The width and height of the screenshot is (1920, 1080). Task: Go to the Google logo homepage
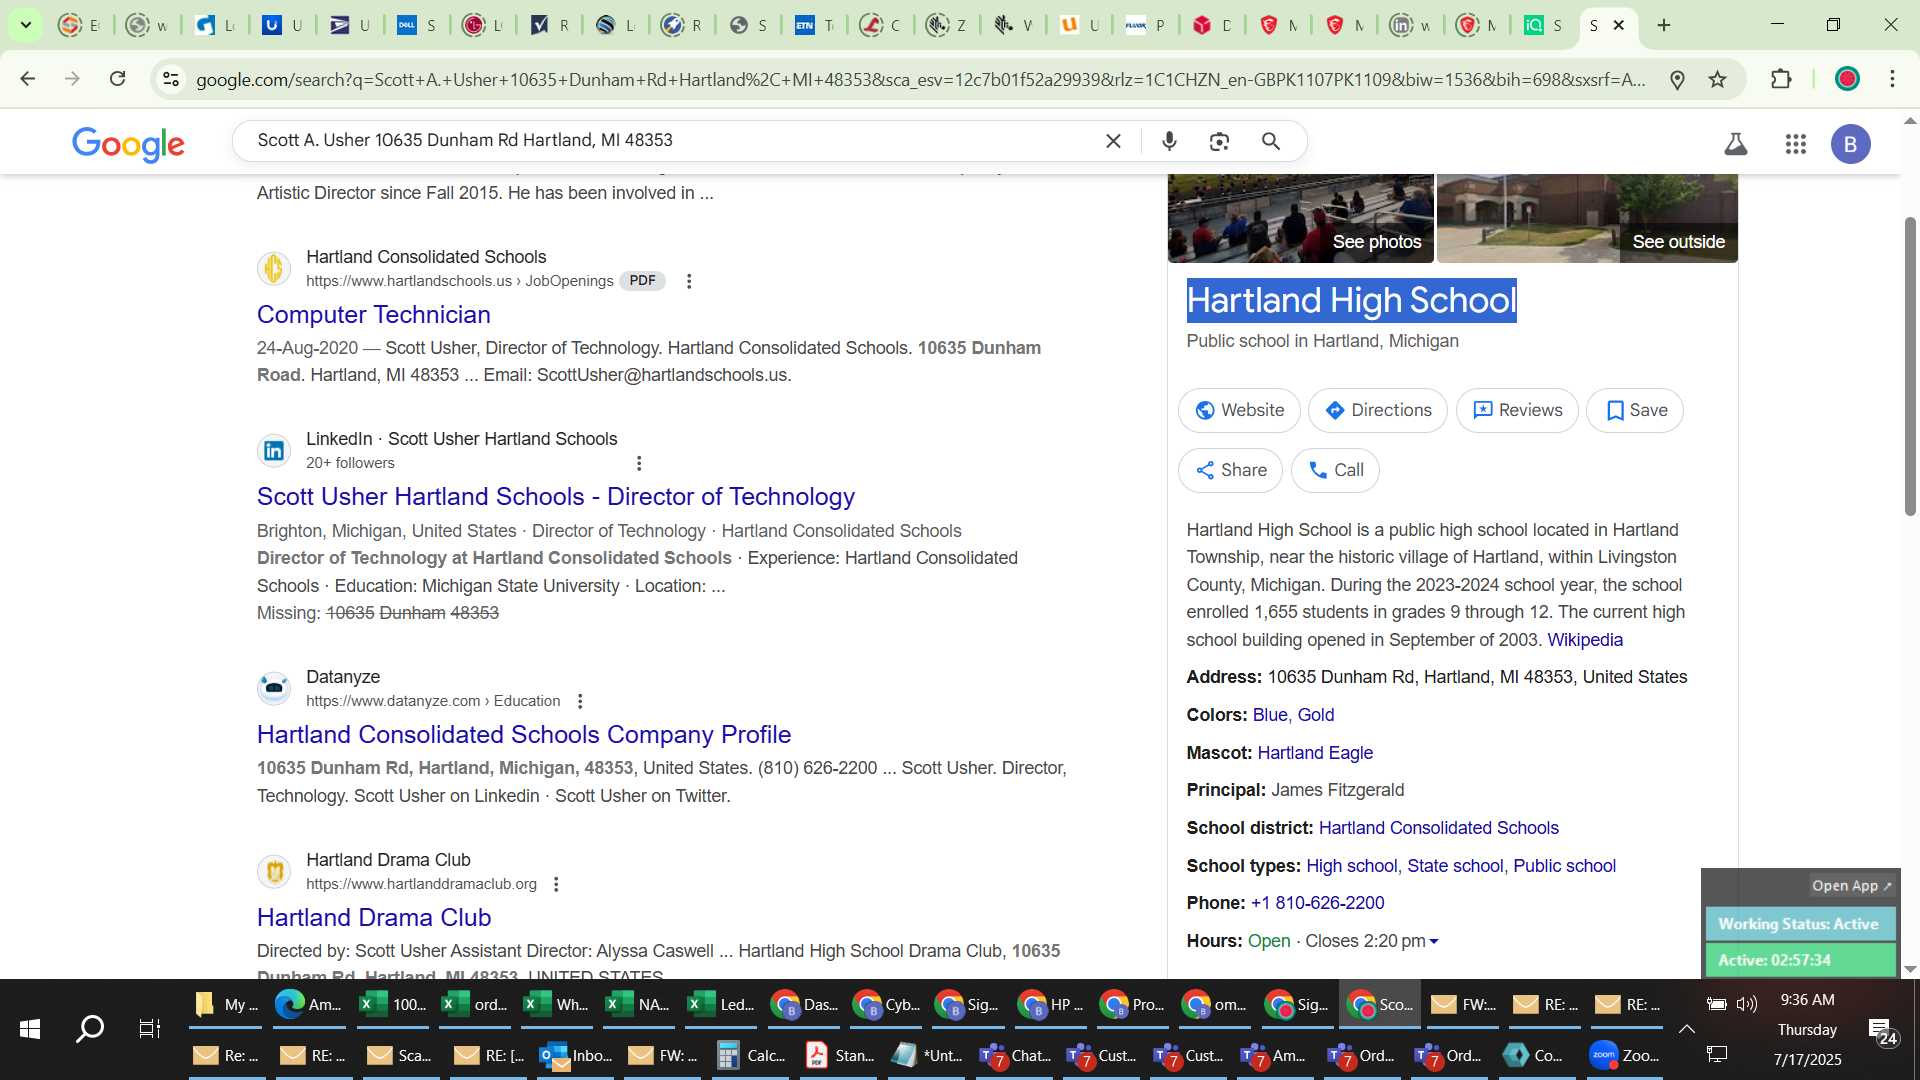click(128, 144)
